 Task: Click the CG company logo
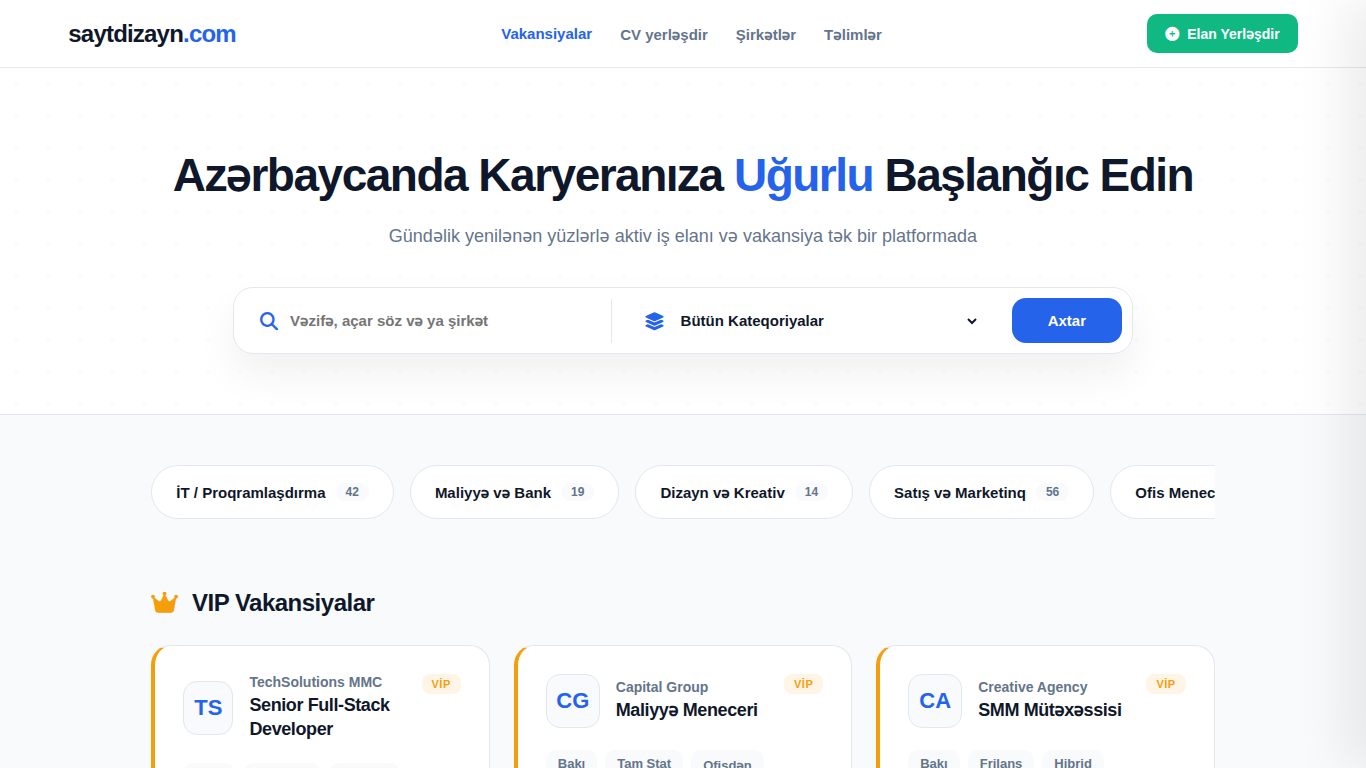[x=572, y=701]
